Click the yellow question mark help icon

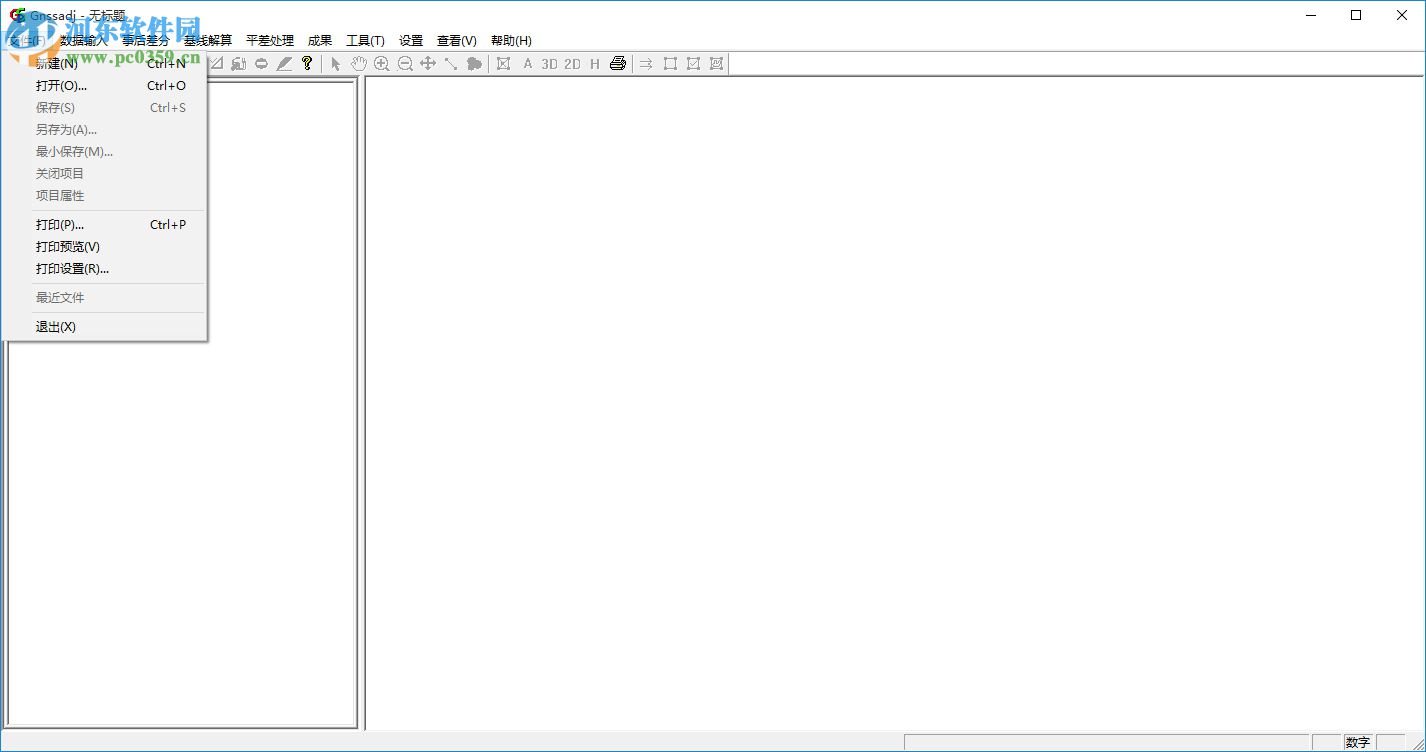pyautogui.click(x=307, y=64)
